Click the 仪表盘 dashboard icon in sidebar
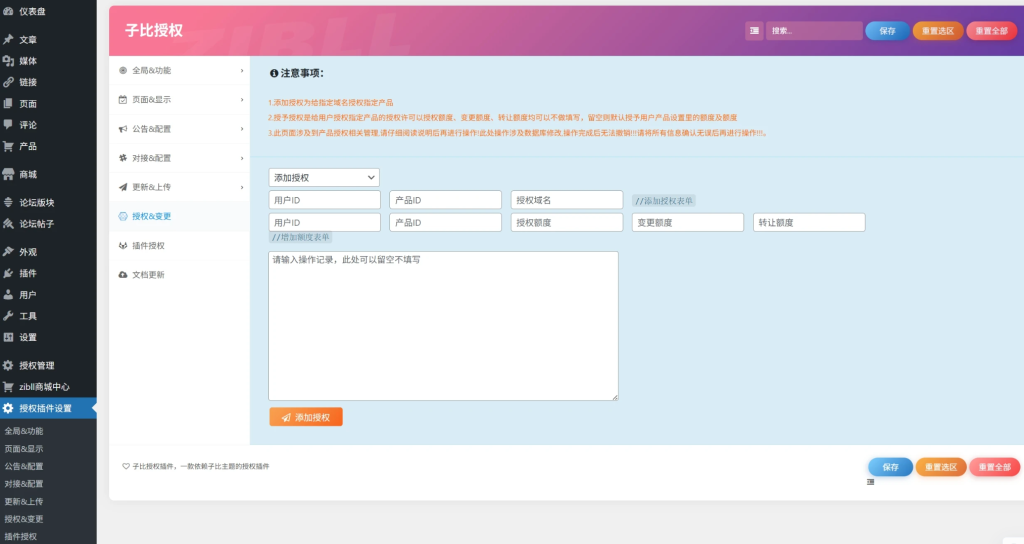The height and width of the screenshot is (544, 1024). [x=8, y=11]
